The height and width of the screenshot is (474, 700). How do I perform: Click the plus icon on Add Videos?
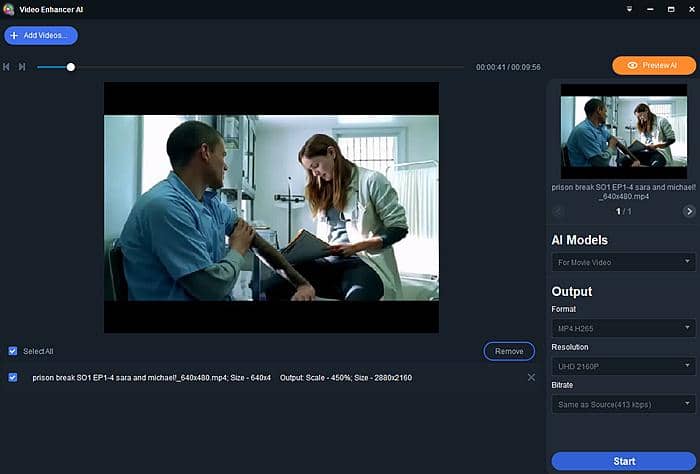point(14,36)
